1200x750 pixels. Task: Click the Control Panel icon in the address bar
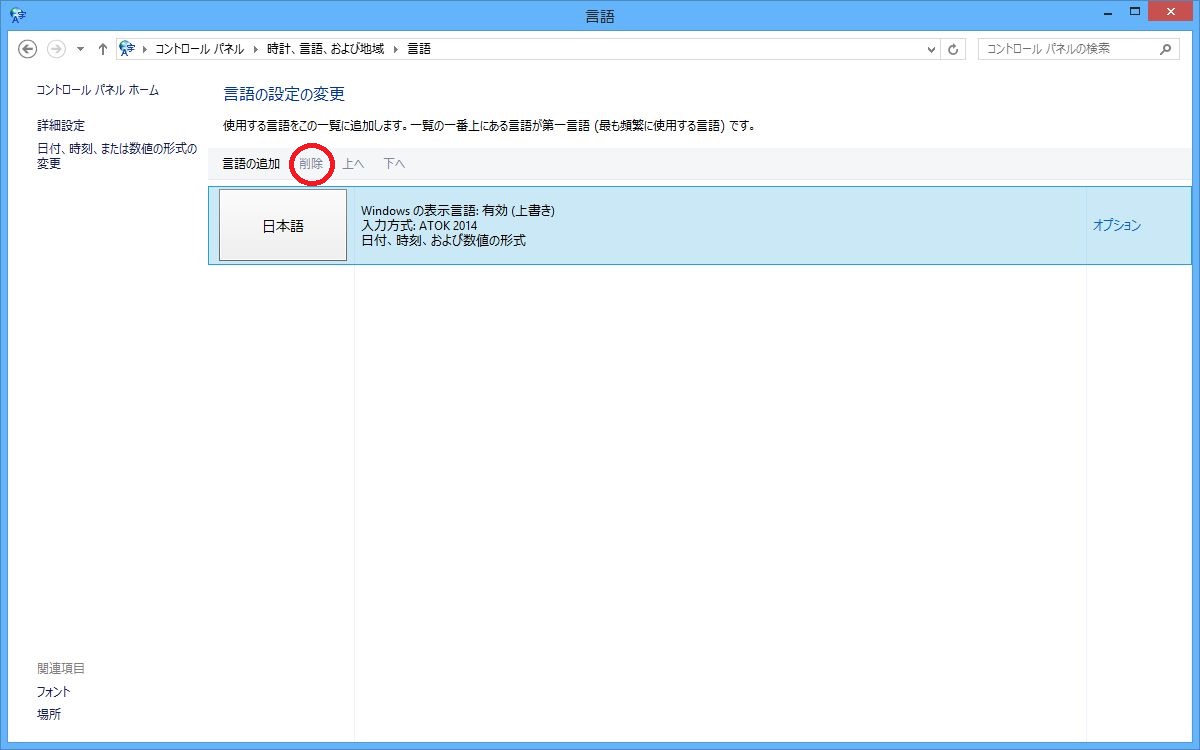127,49
